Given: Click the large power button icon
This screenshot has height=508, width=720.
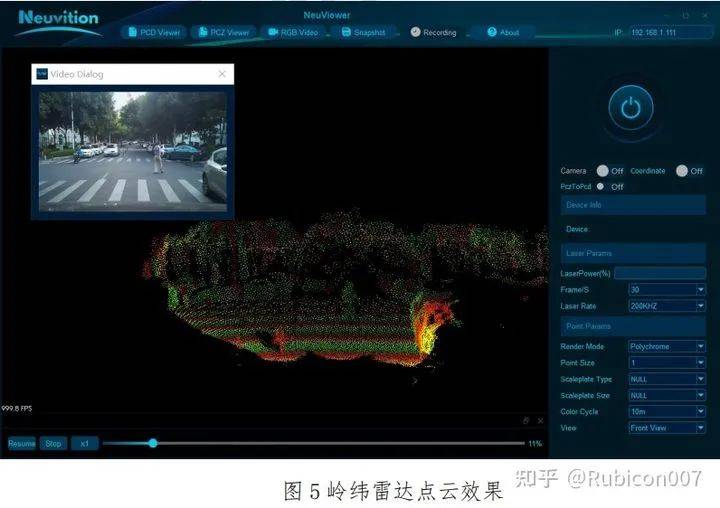Looking at the screenshot, I should click(630, 108).
